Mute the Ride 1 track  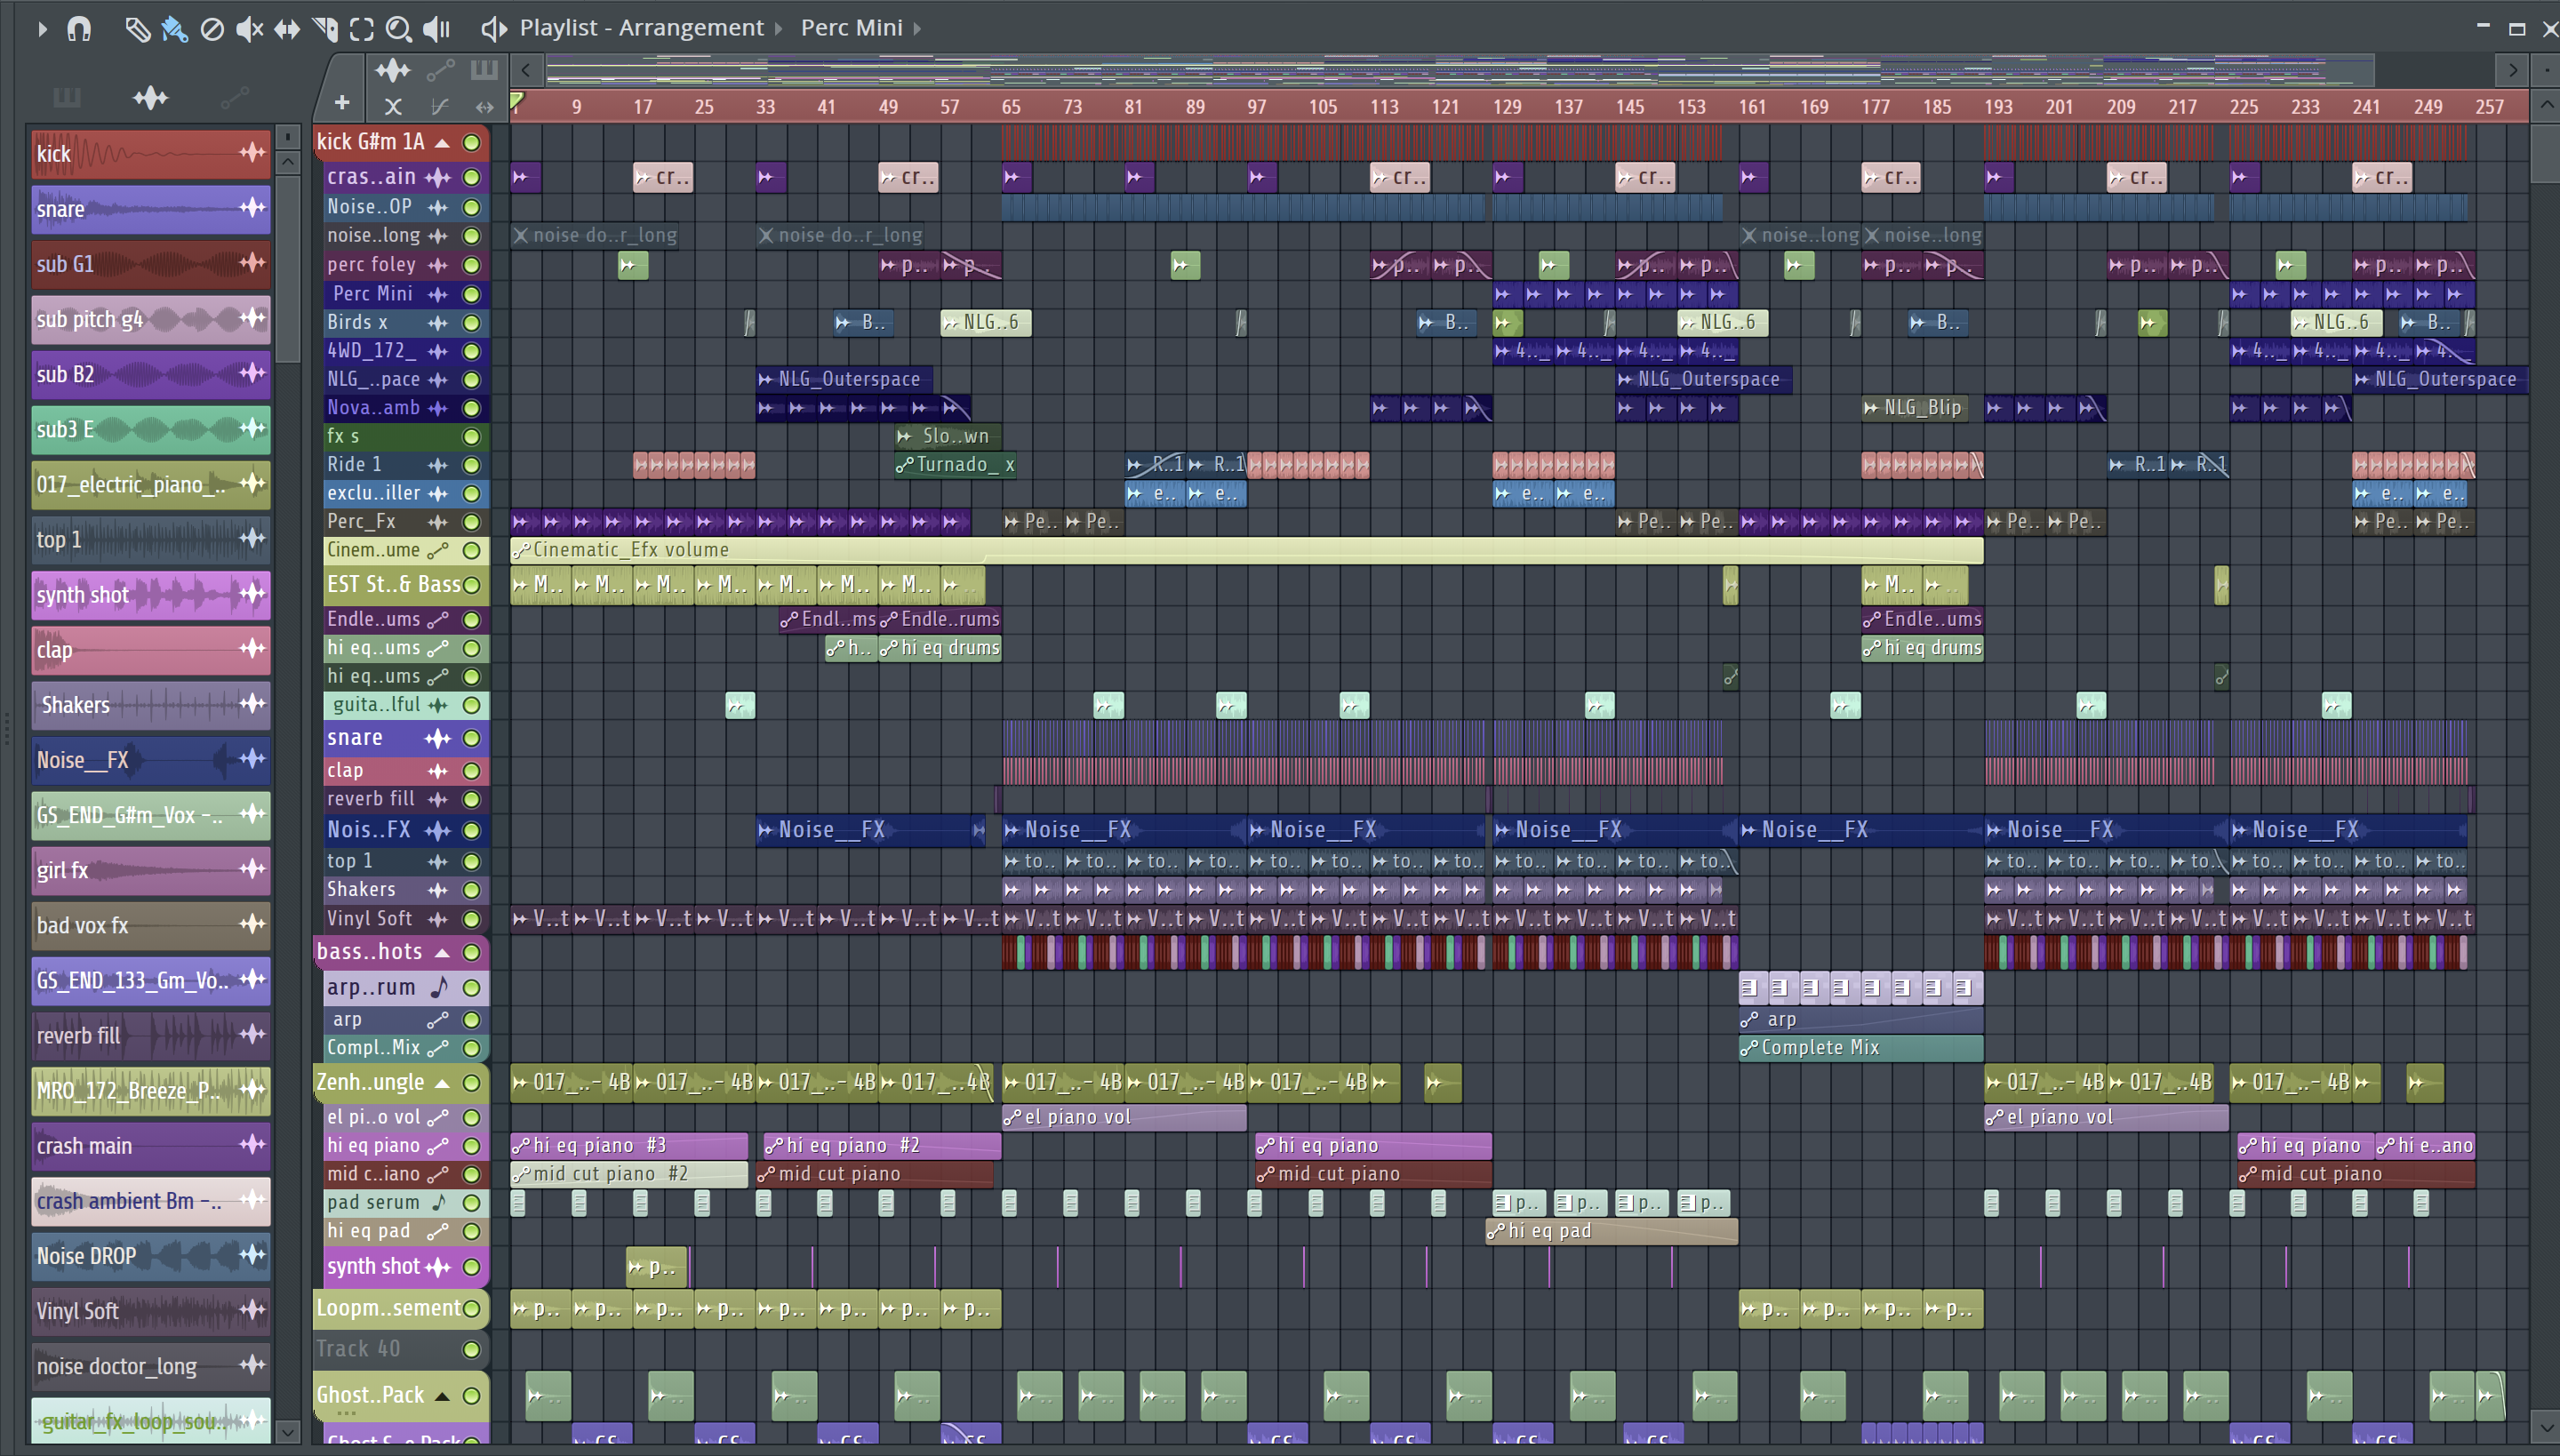[x=471, y=465]
